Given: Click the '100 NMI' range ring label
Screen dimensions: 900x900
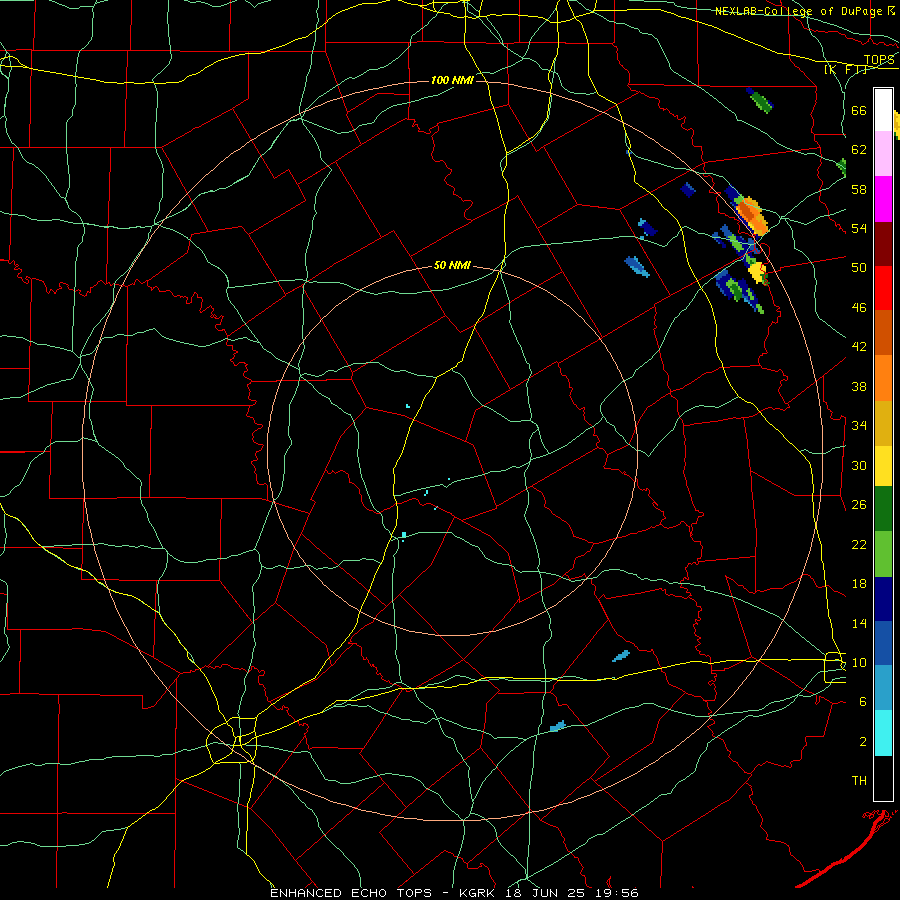Looking at the screenshot, I should (x=452, y=80).
